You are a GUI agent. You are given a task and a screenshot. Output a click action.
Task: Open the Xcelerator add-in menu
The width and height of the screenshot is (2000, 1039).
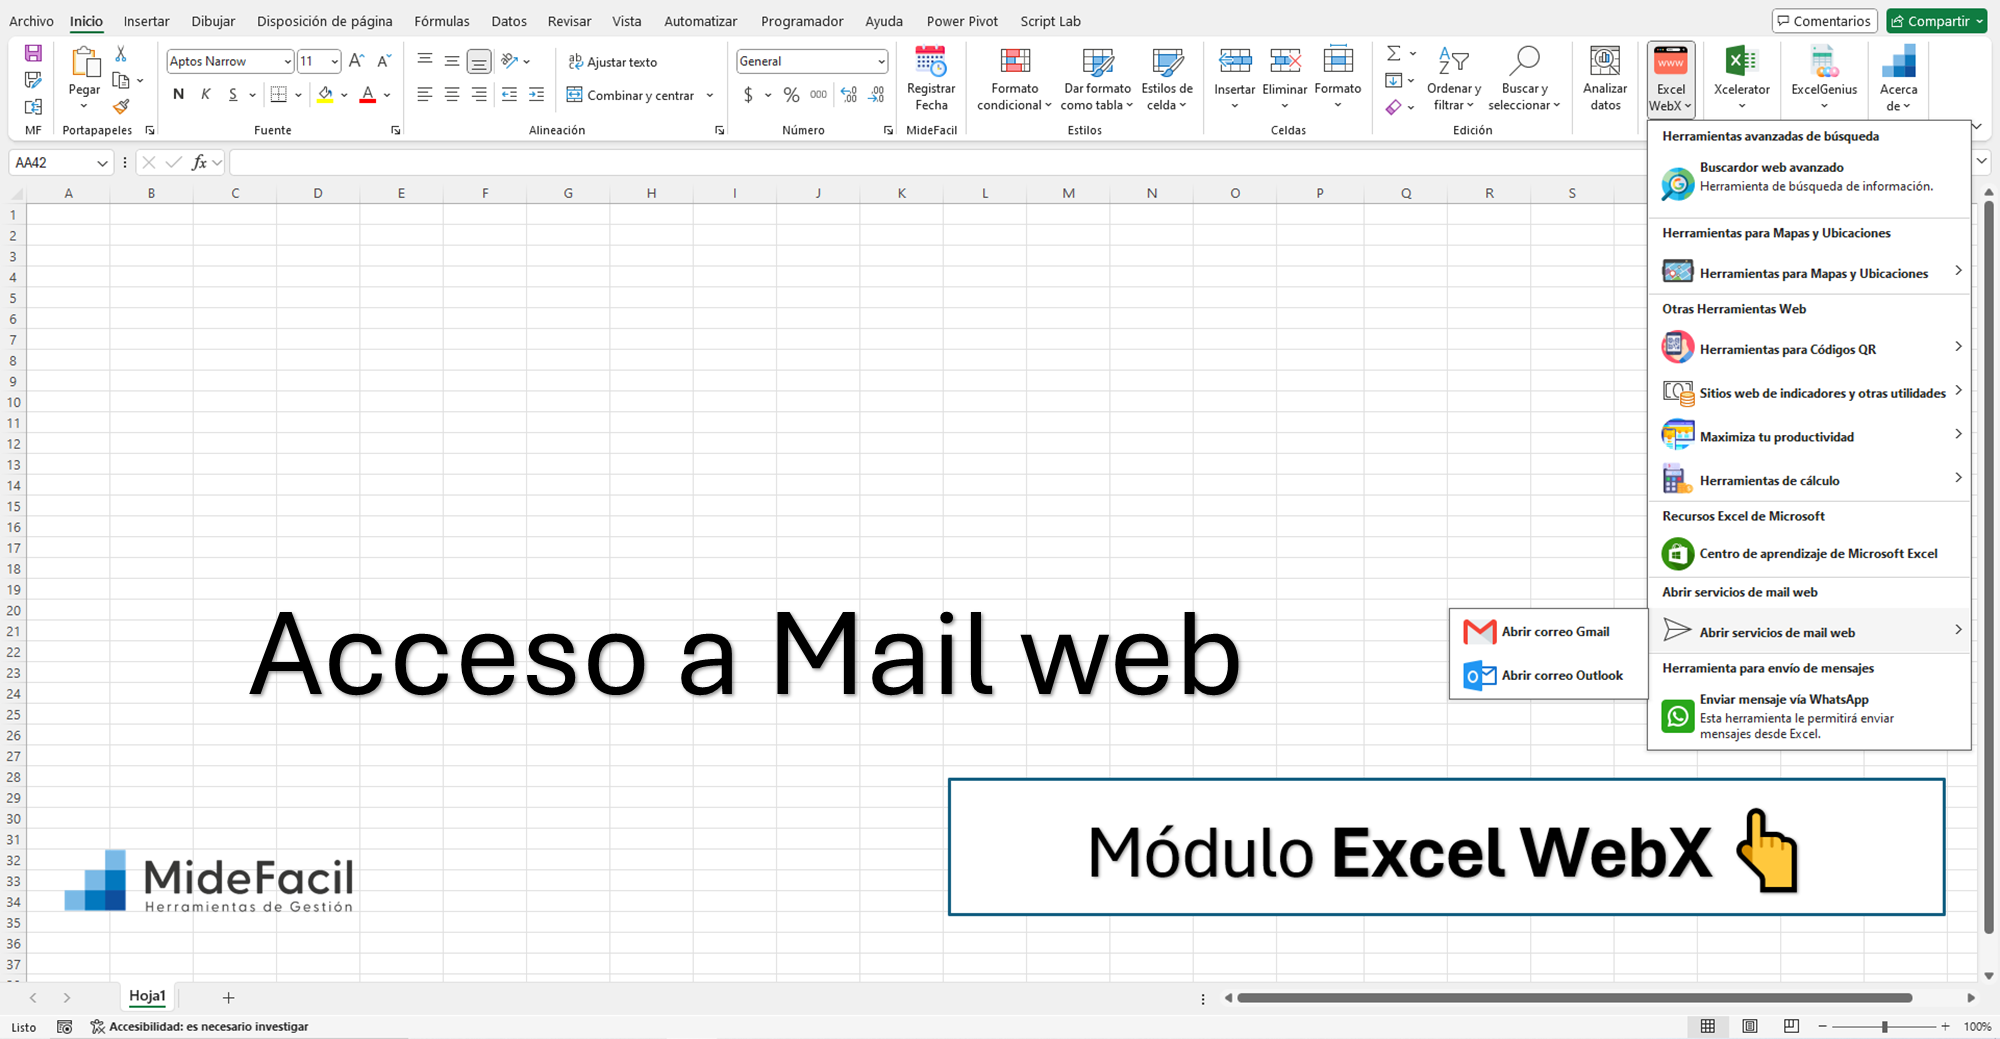coord(1741,78)
